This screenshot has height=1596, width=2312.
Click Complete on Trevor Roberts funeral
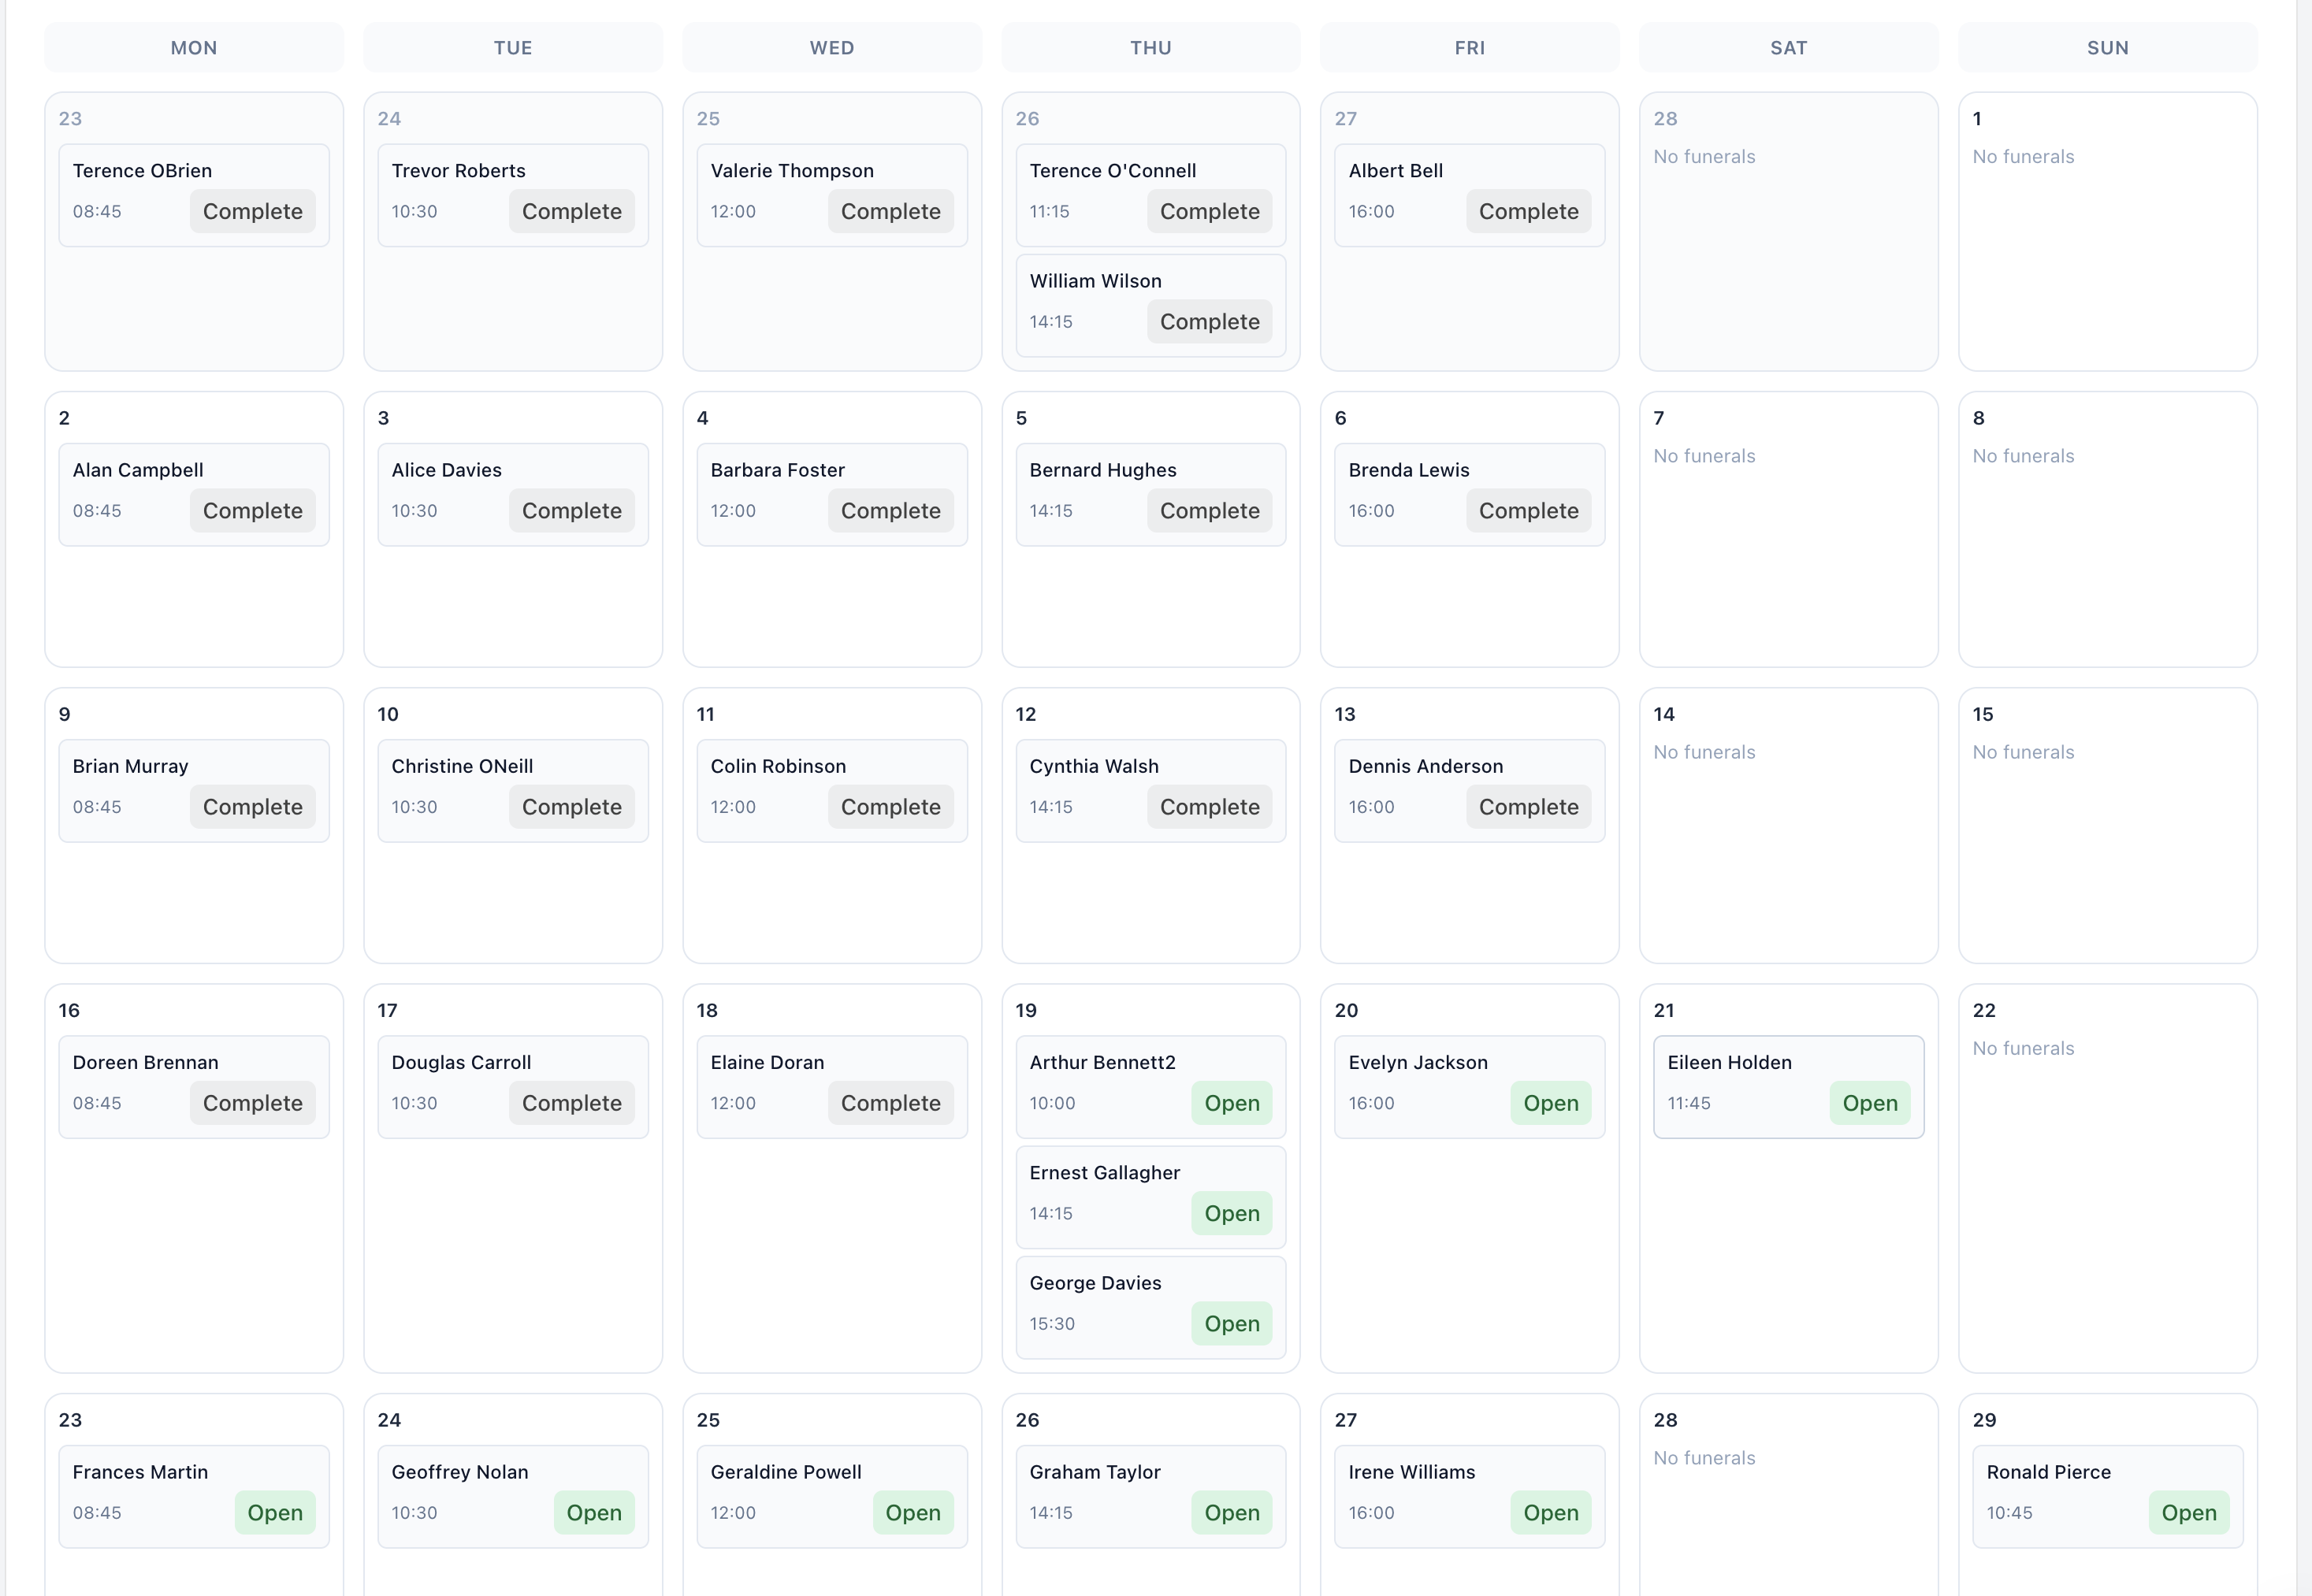click(571, 211)
